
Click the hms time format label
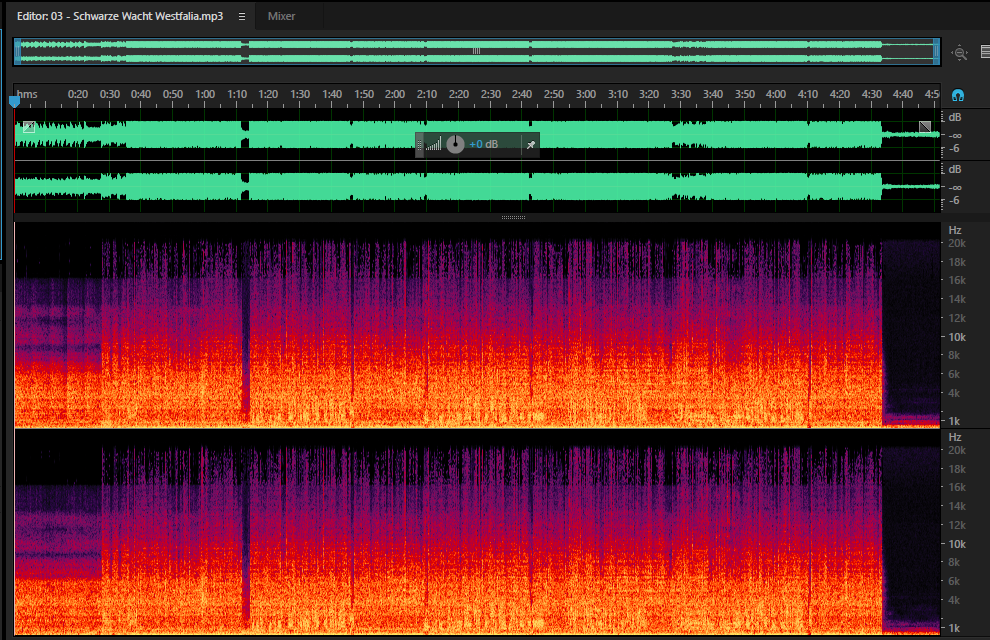point(27,95)
